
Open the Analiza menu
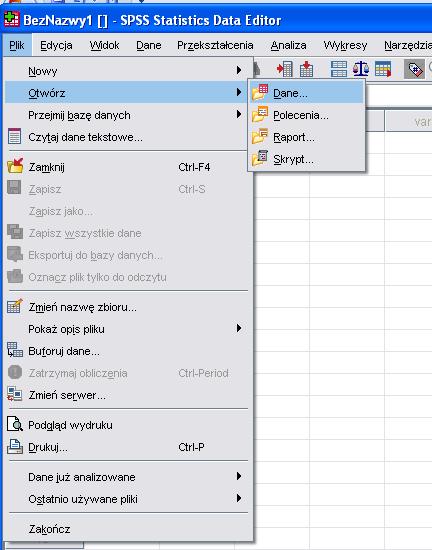288,45
